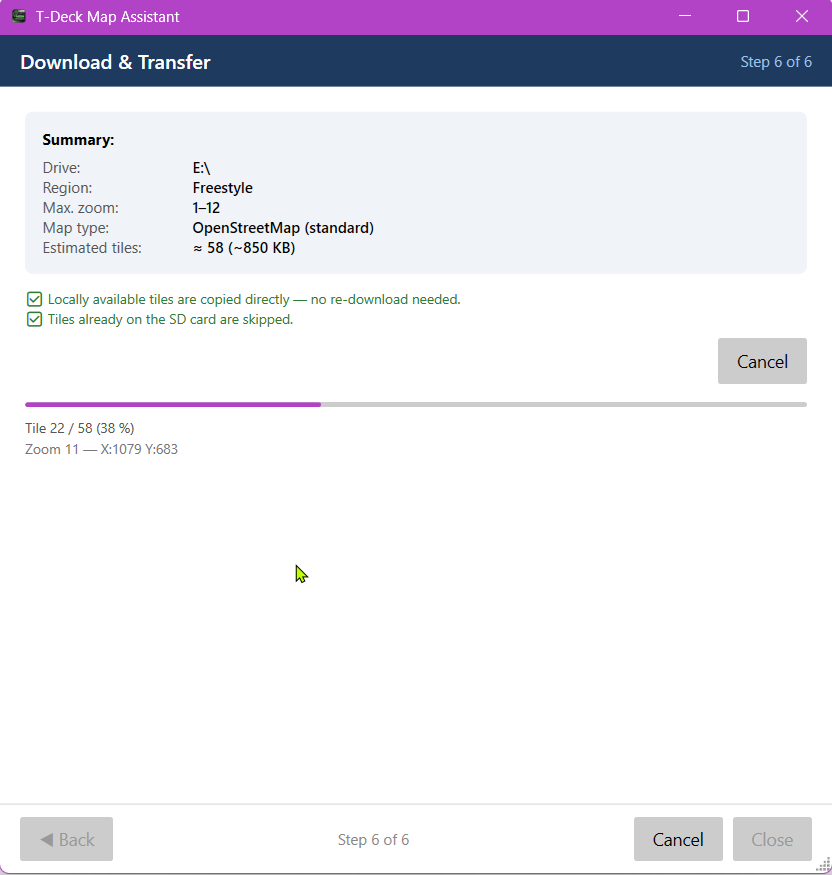The width and height of the screenshot is (832, 875).
Task: Click the locally available tiles checkmark icon
Action: pos(34,300)
